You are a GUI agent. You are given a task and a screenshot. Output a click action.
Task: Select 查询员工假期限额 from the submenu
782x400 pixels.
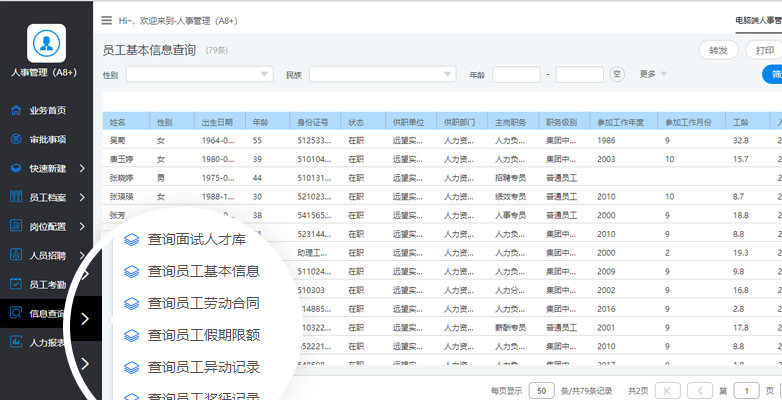pyautogui.click(x=204, y=334)
